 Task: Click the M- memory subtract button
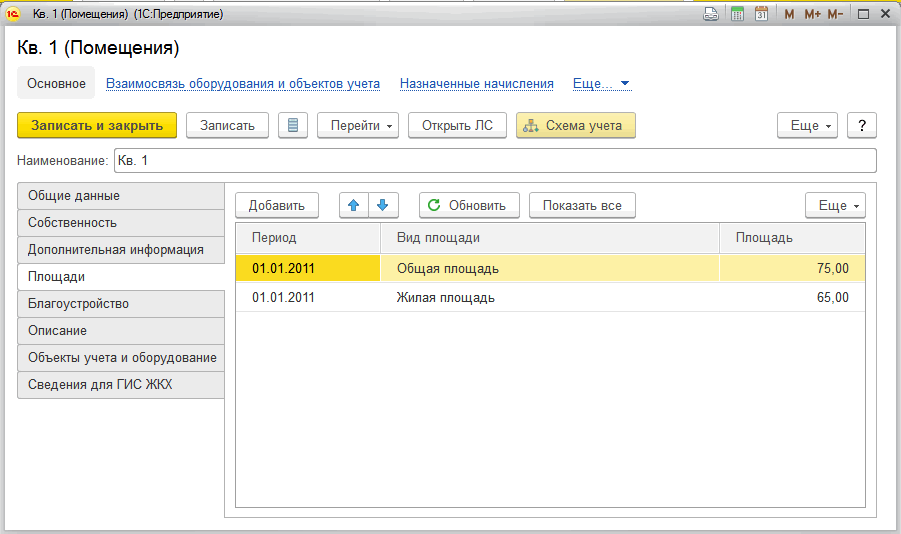click(835, 14)
